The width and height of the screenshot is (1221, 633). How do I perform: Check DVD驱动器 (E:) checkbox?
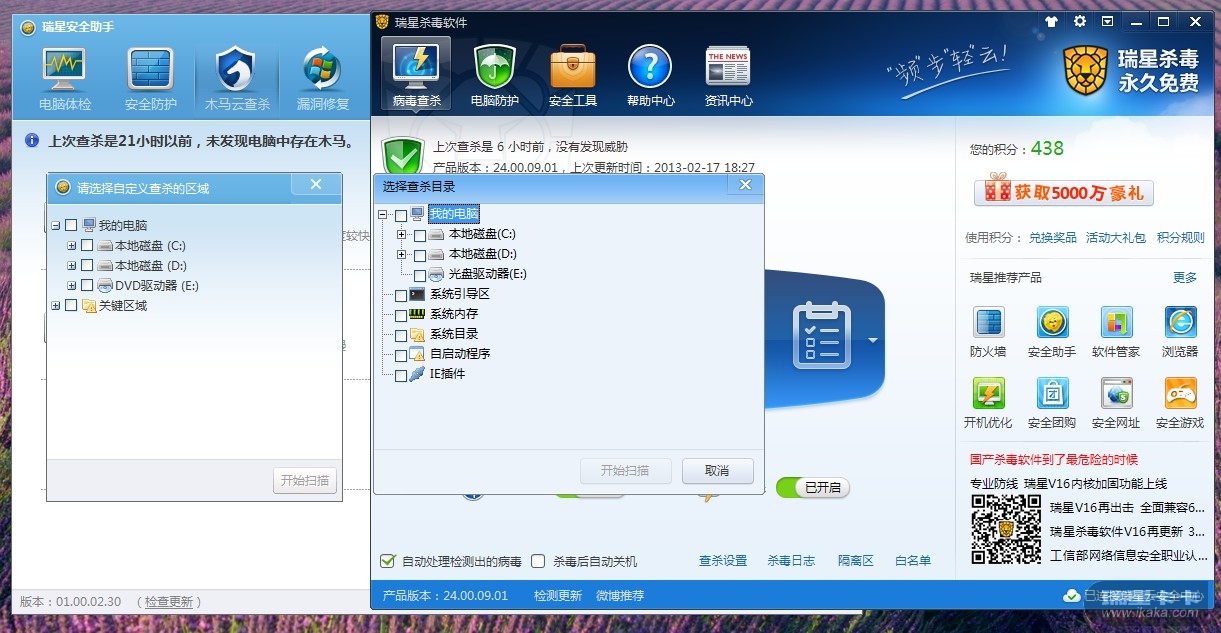pyautogui.click(x=87, y=286)
